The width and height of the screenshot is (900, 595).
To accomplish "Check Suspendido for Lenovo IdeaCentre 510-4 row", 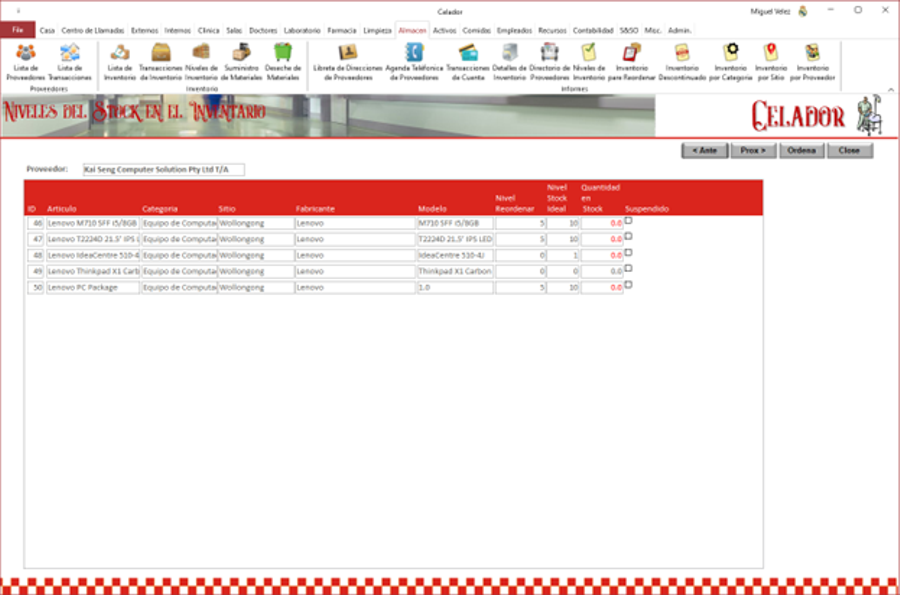I will tap(628, 253).
